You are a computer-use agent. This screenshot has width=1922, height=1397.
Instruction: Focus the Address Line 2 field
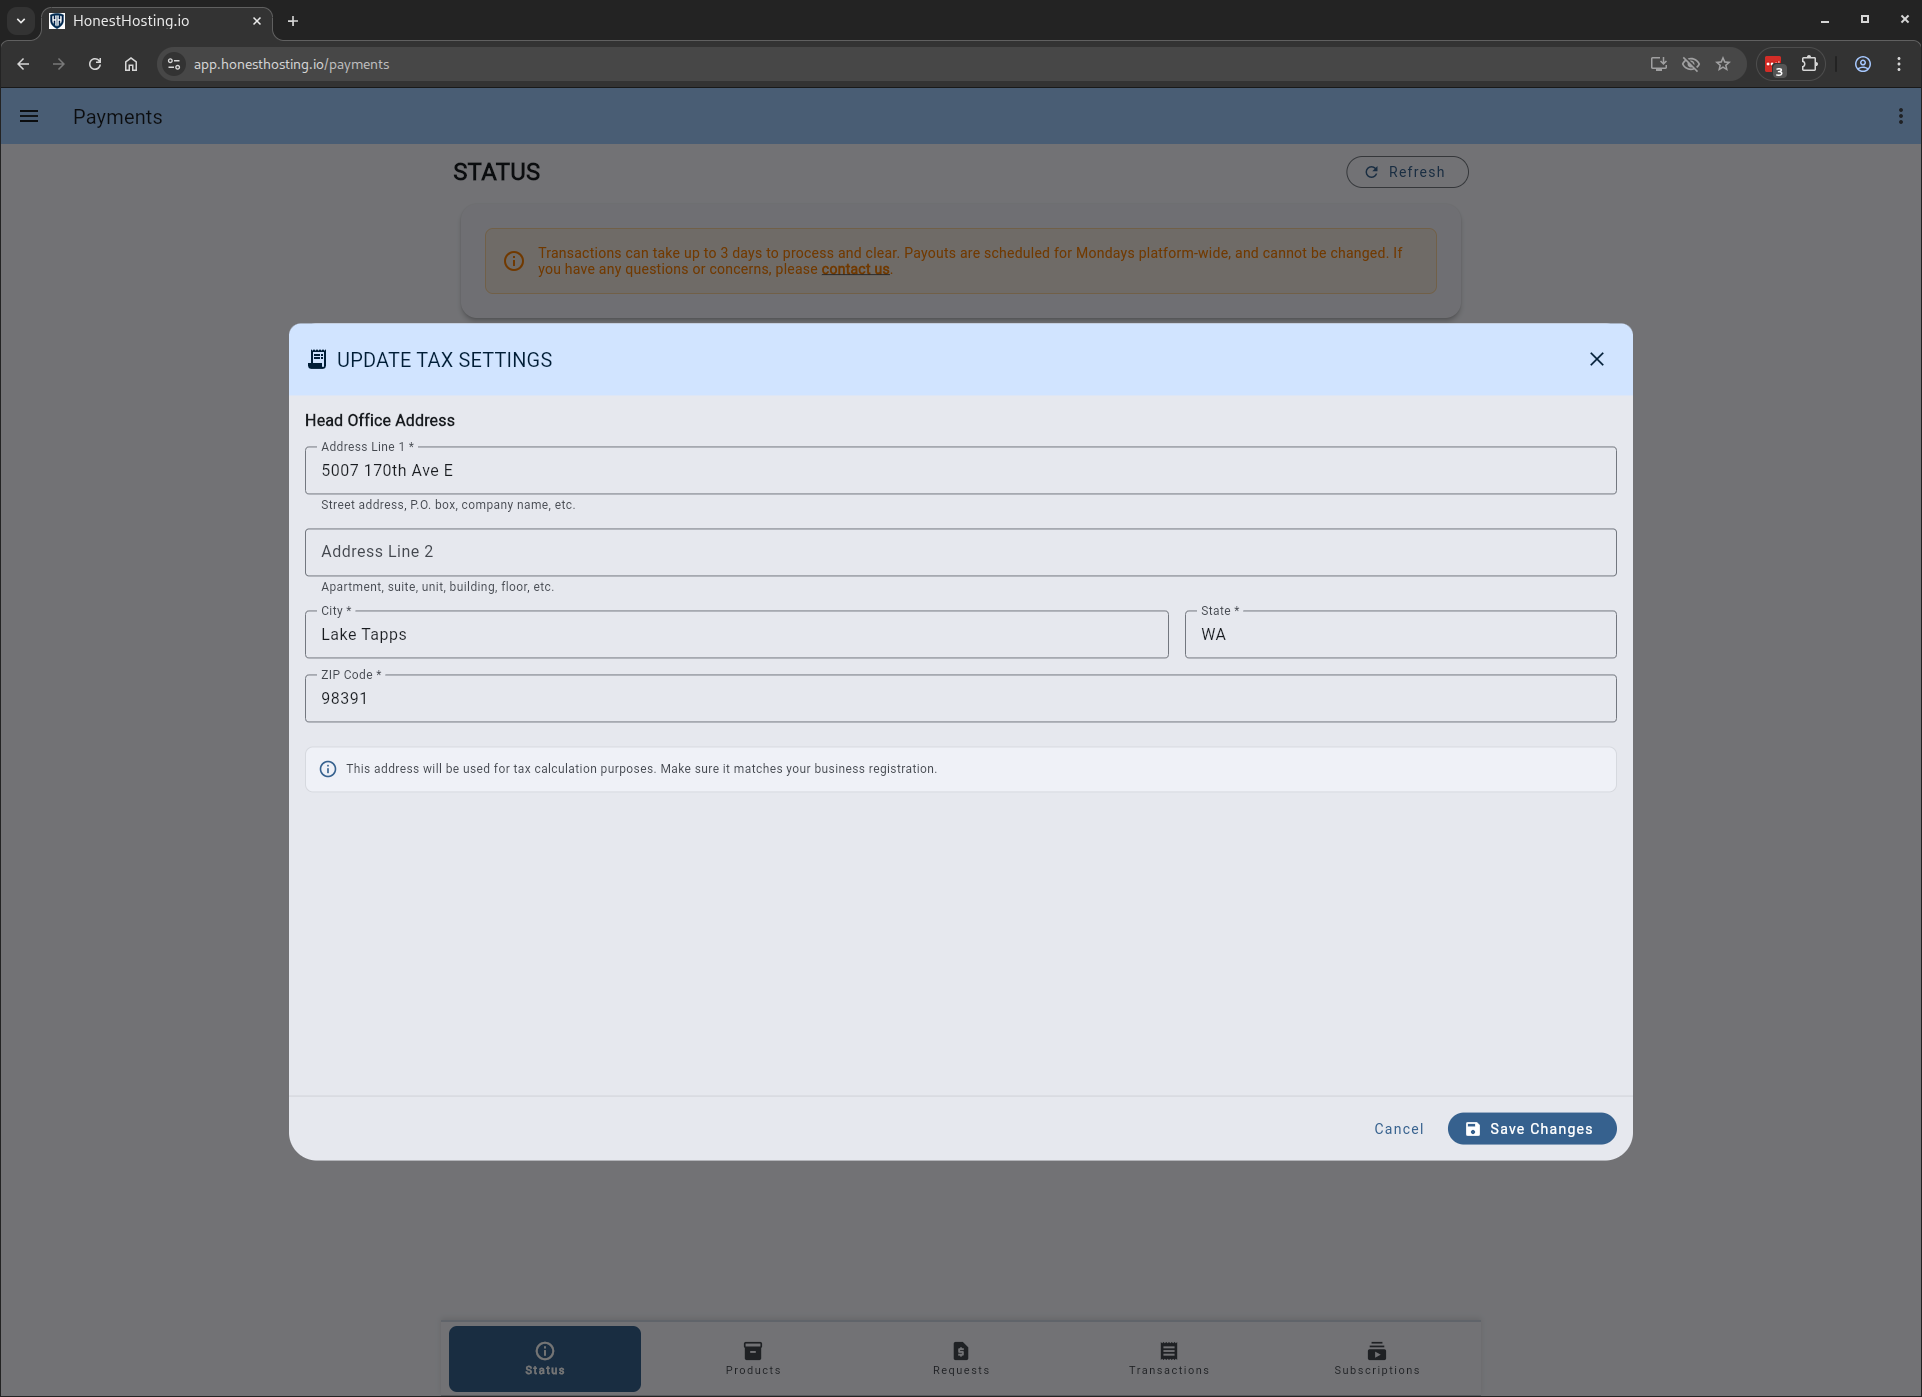(960, 552)
